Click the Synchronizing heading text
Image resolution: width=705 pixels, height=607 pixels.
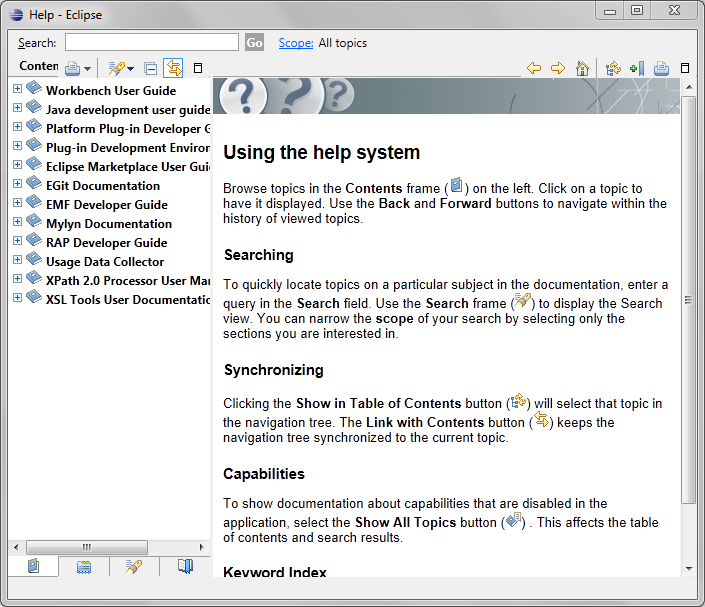[273, 370]
